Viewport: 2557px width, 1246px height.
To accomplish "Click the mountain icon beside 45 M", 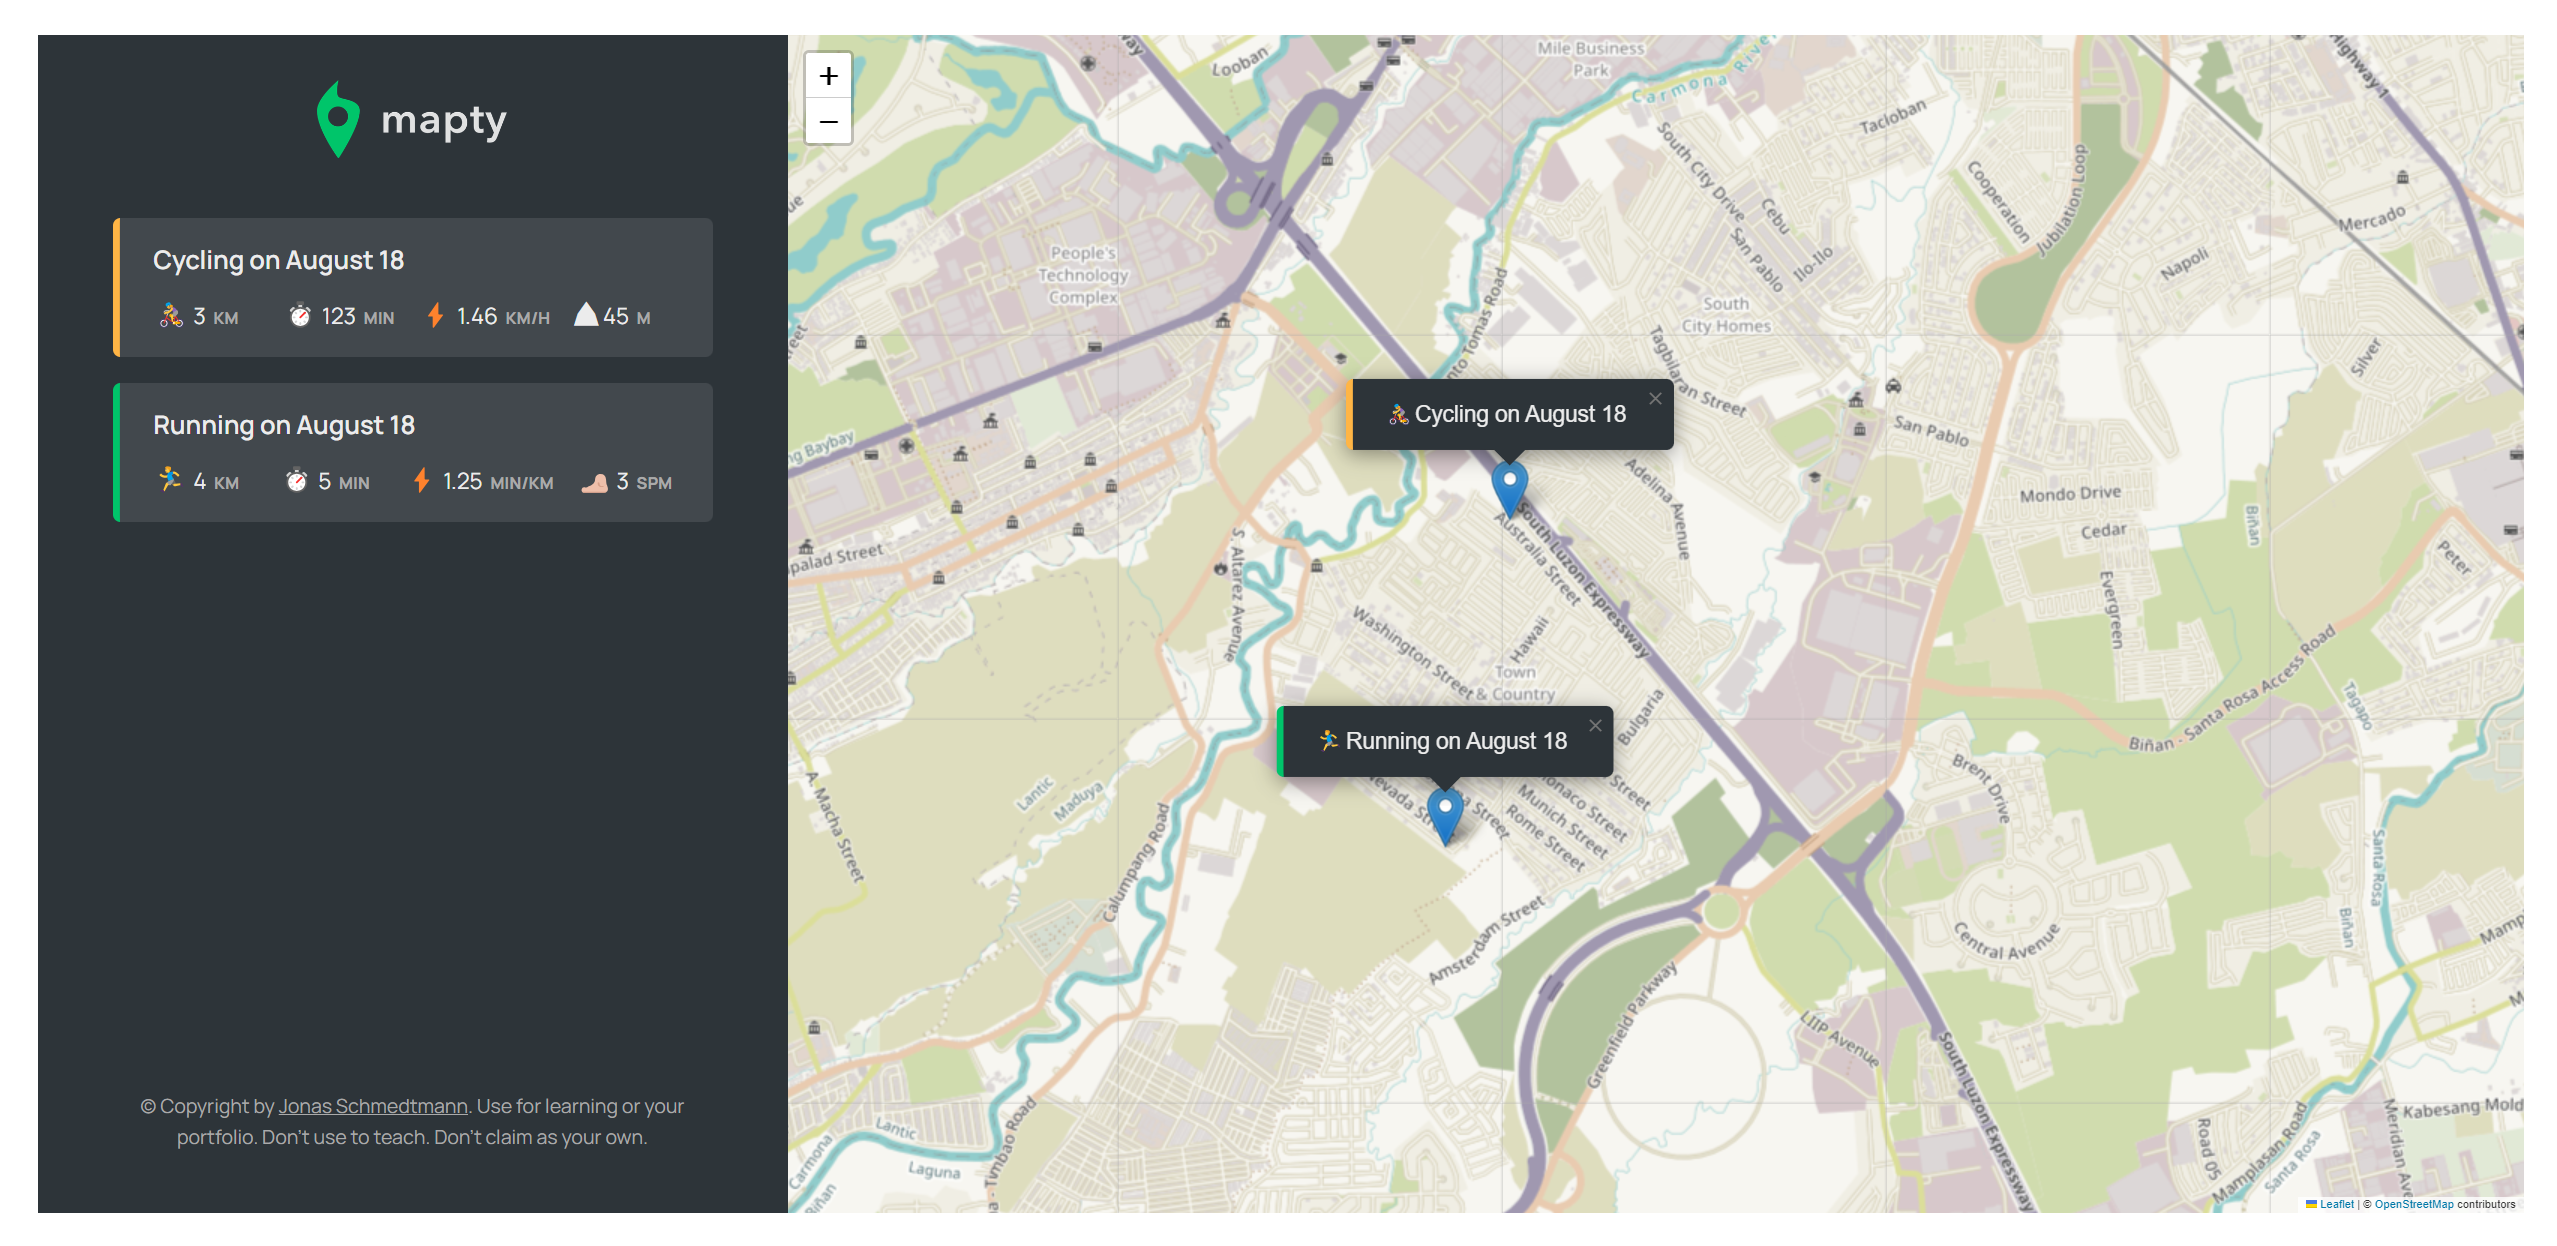I will click(x=586, y=315).
